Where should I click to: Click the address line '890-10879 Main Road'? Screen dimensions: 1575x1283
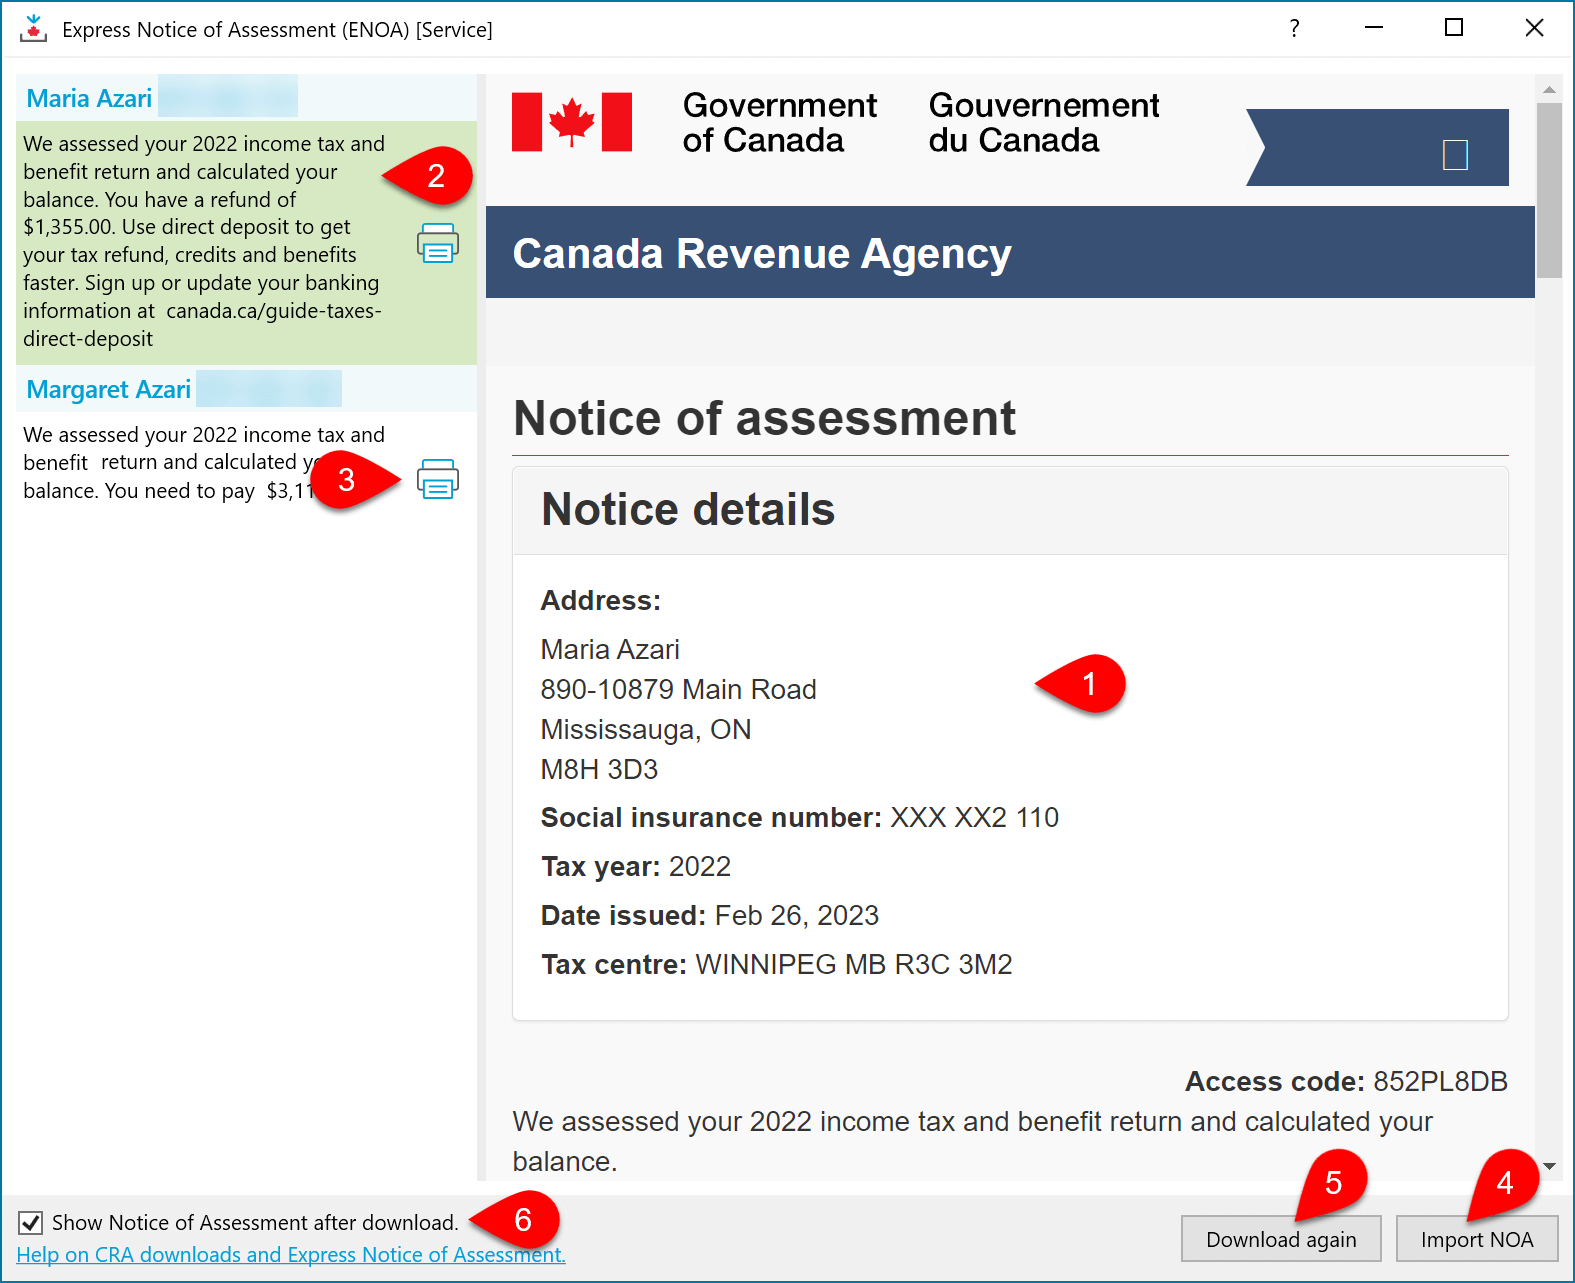[x=678, y=689]
